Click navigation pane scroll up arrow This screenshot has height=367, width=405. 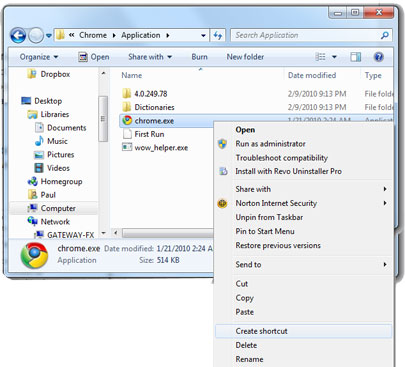tap(103, 73)
